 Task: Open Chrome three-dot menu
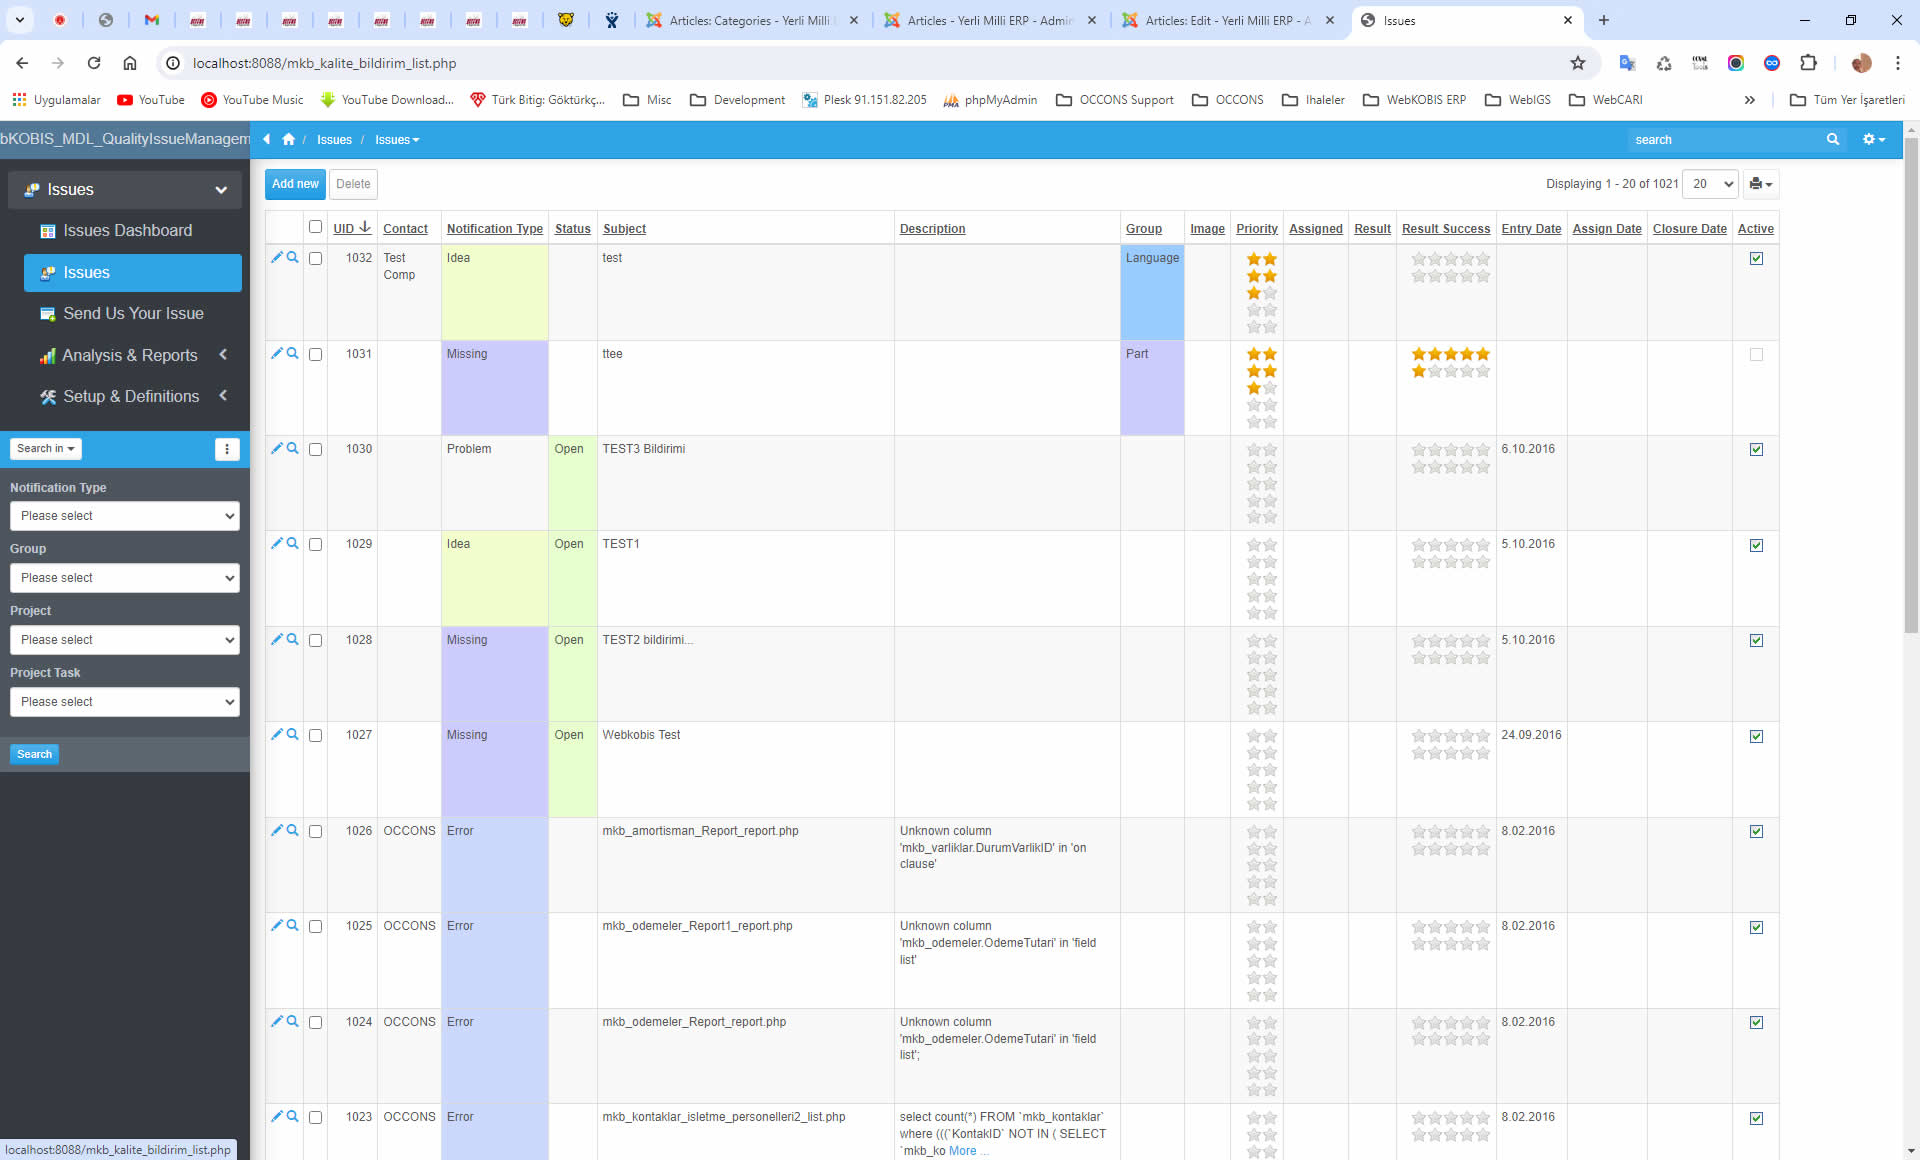(1897, 63)
